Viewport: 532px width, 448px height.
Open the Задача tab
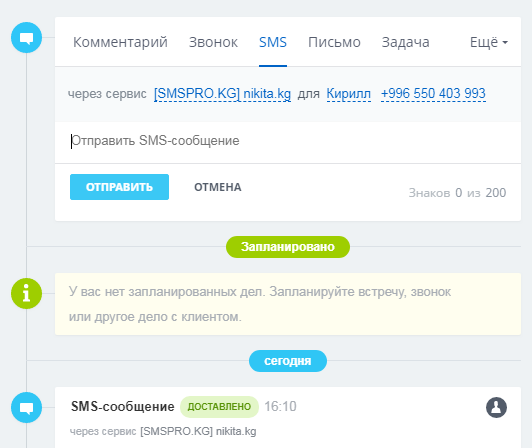(x=405, y=42)
